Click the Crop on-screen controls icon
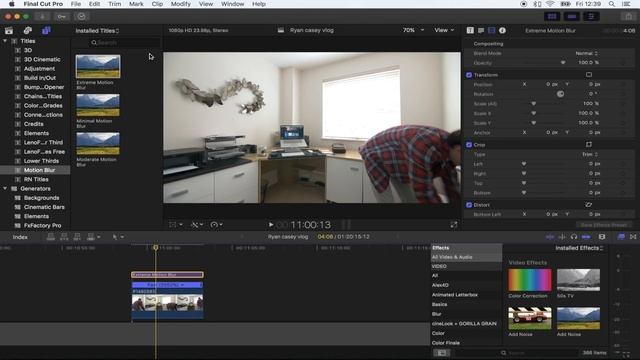The height and width of the screenshot is (360, 640). (589, 144)
